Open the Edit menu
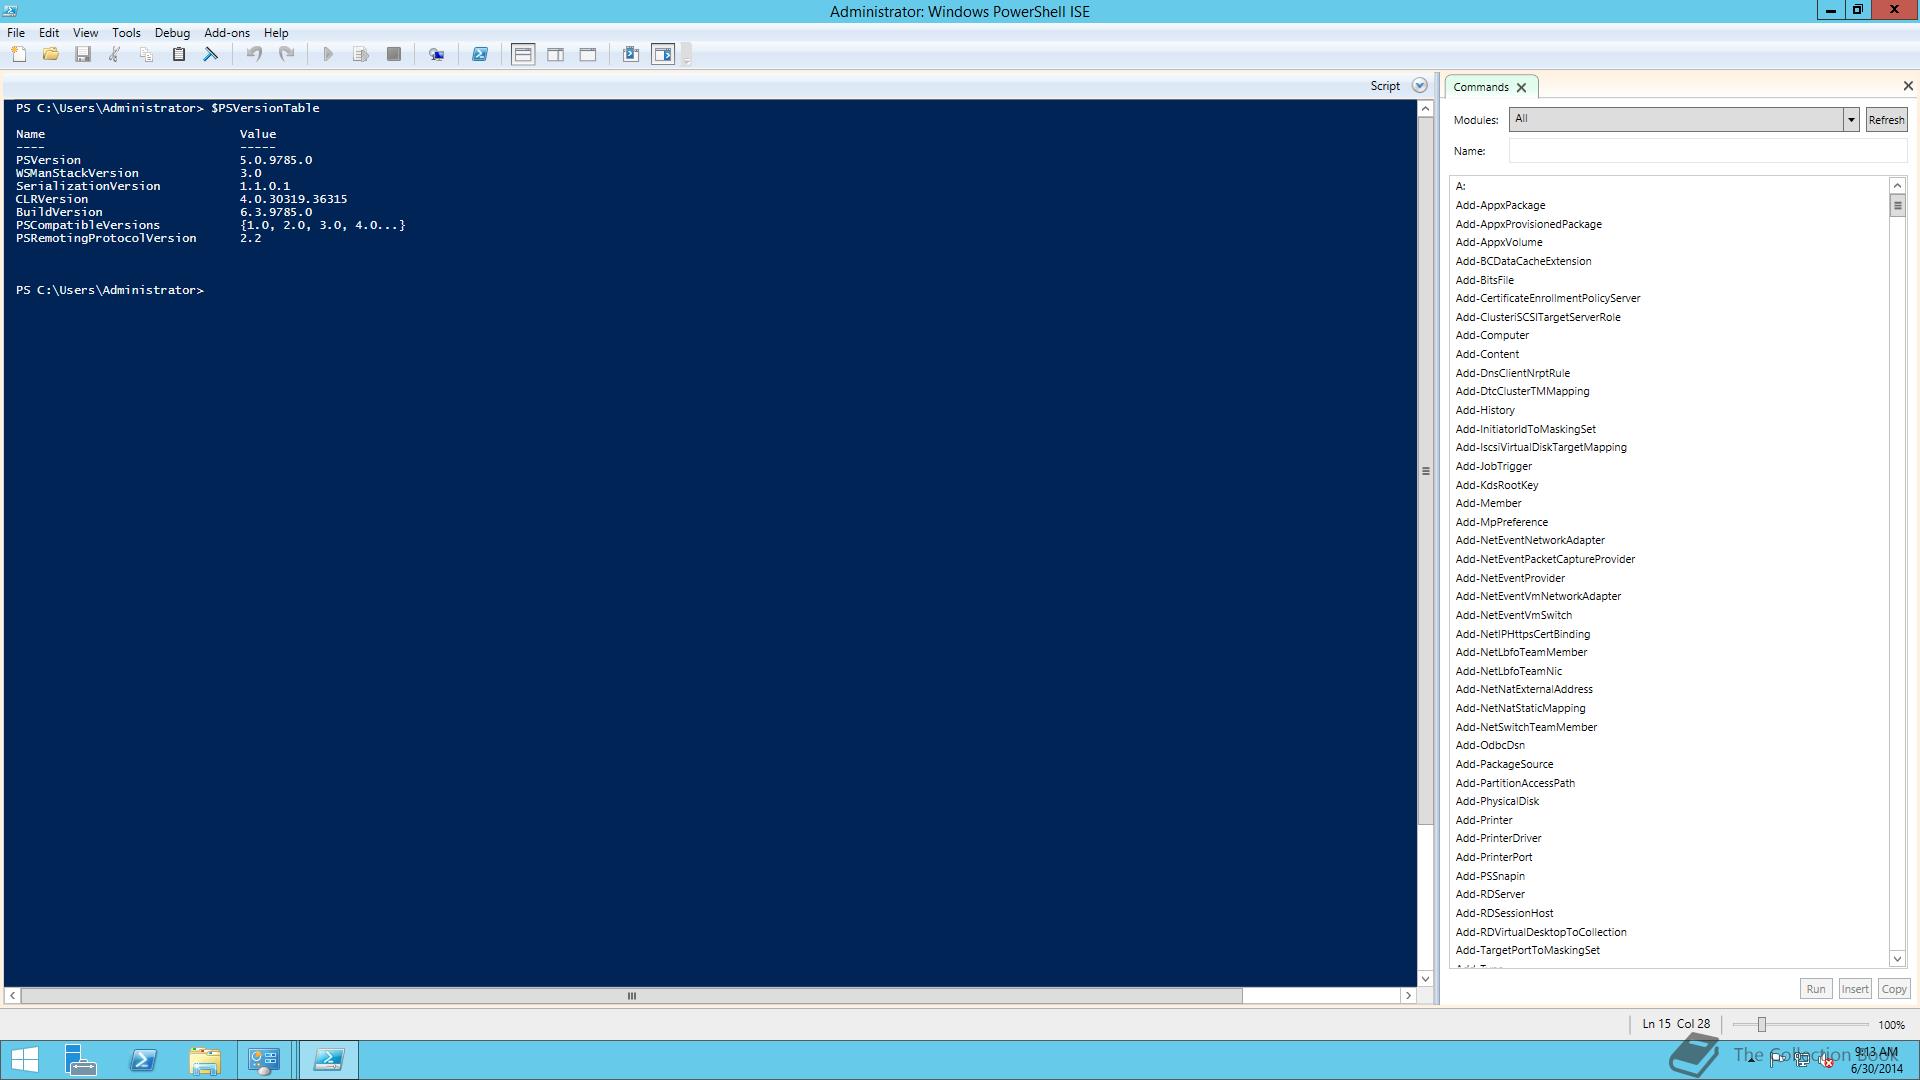 48,33
